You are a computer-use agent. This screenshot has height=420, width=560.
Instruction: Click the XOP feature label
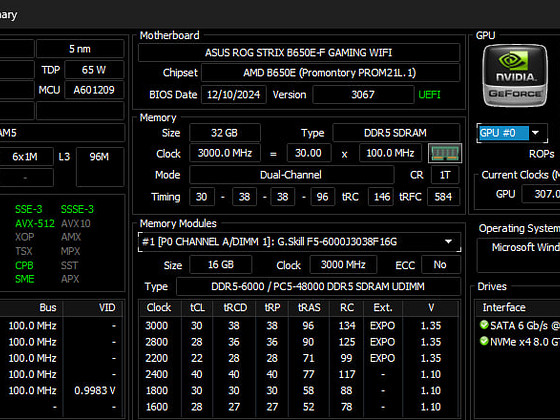tap(25, 237)
